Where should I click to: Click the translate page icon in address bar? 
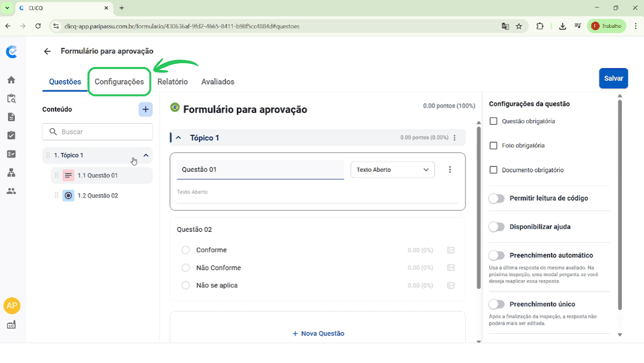(505, 26)
